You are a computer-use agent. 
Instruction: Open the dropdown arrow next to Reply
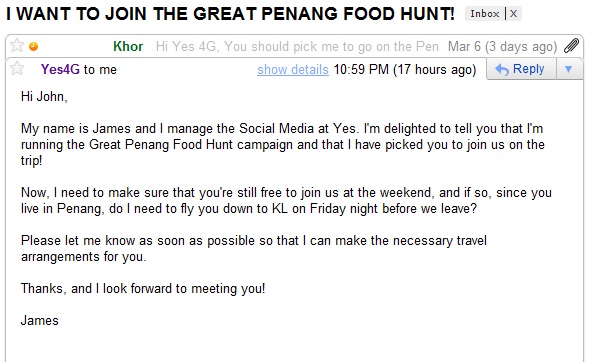[x=569, y=69]
